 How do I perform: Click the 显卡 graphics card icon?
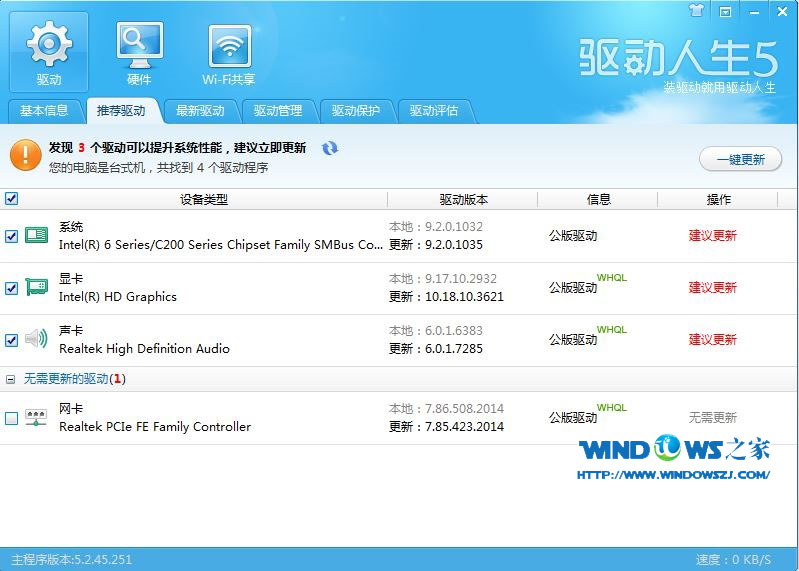pyautogui.click(x=37, y=287)
